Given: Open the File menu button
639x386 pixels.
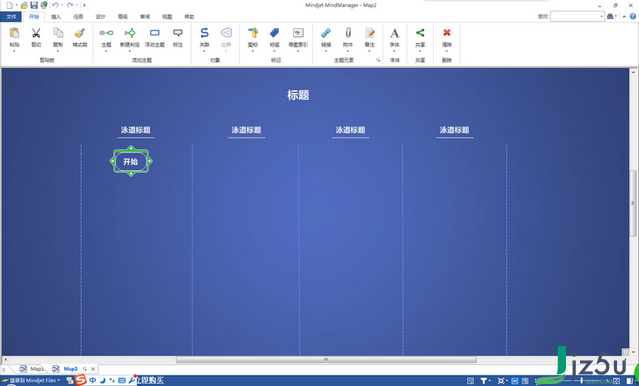Looking at the screenshot, I should [x=11, y=17].
